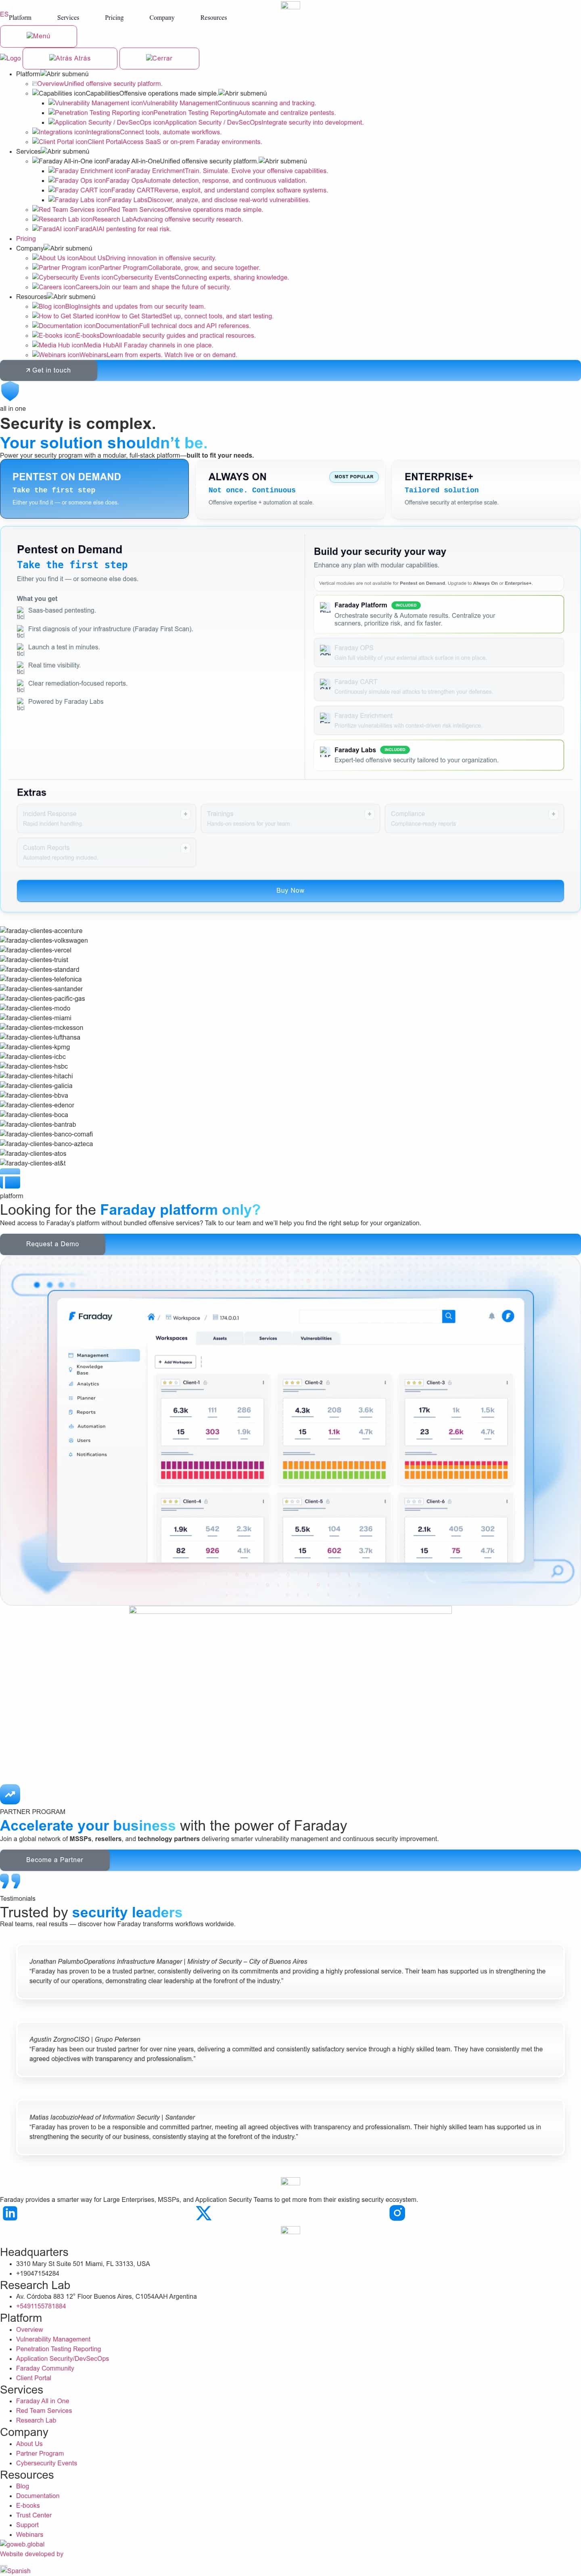
Task: Toggle the Faraday OPS module card
Action: coord(439,652)
